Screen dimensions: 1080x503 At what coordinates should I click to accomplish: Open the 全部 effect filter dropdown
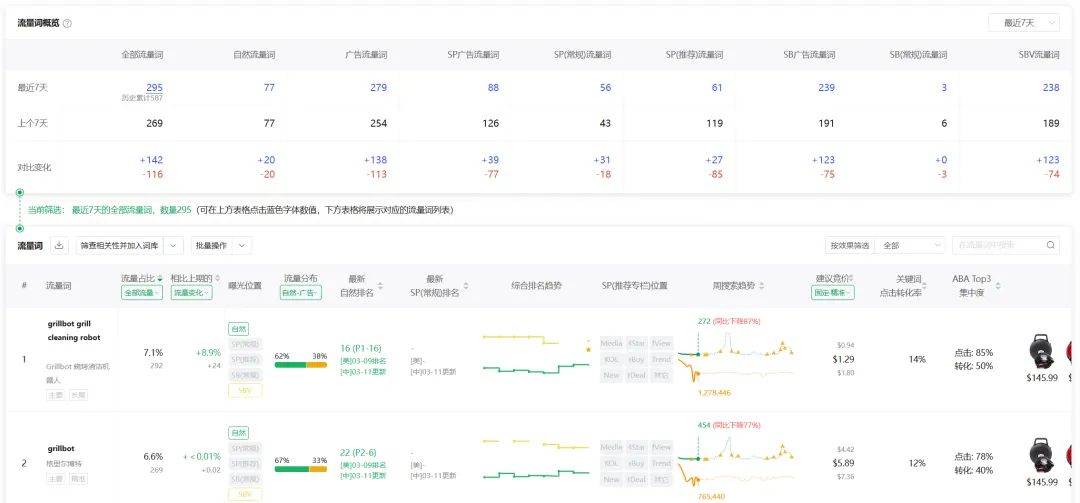[x=909, y=245]
